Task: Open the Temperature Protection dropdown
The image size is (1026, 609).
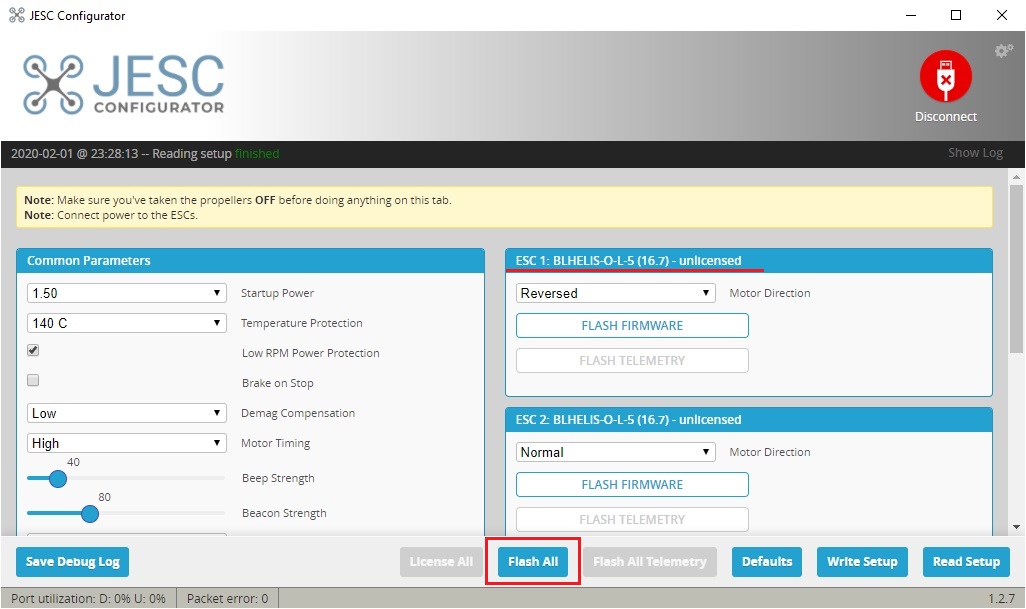Action: tap(126, 323)
